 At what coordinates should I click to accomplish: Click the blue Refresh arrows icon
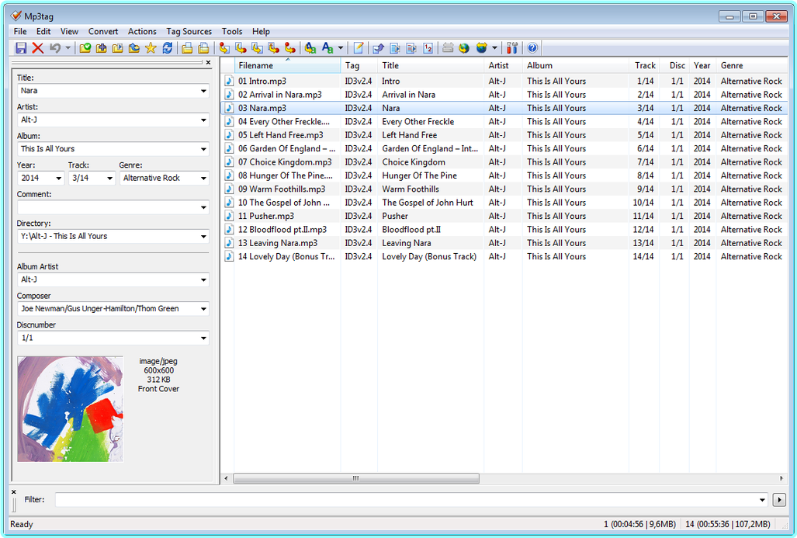[167, 48]
